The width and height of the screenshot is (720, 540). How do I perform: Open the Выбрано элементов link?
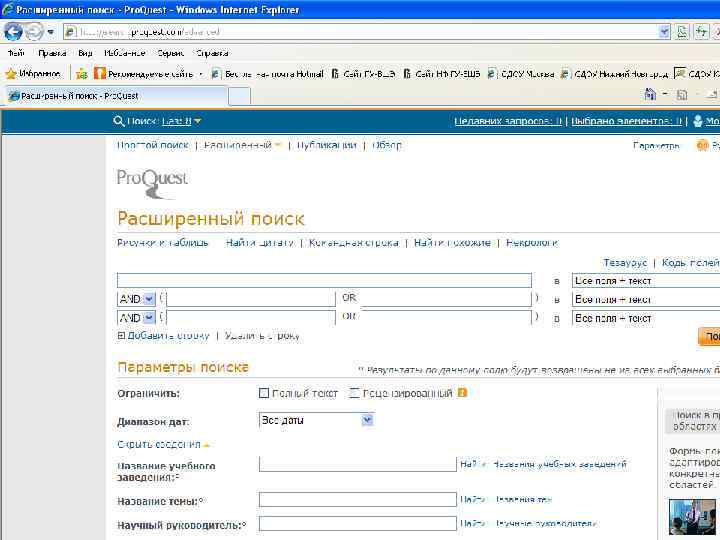627,121
